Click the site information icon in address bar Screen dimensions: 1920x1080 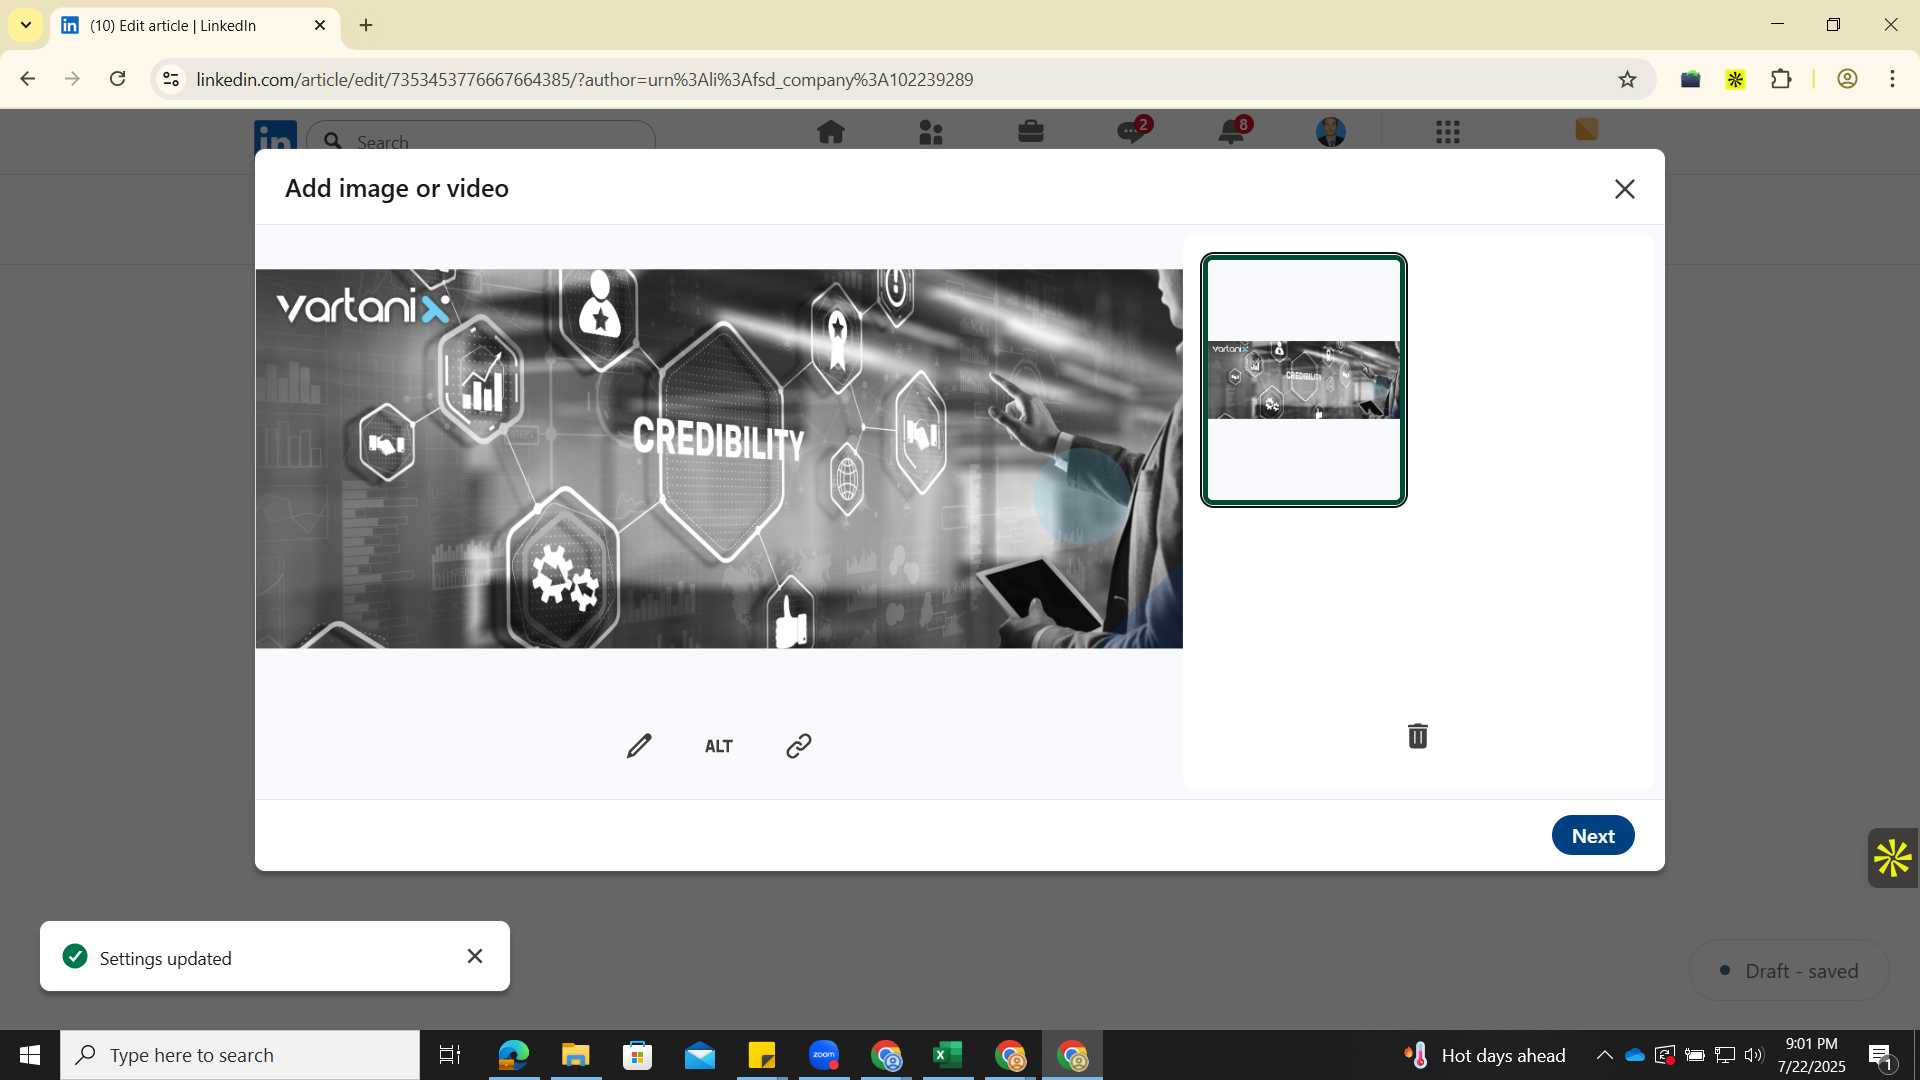(x=171, y=79)
